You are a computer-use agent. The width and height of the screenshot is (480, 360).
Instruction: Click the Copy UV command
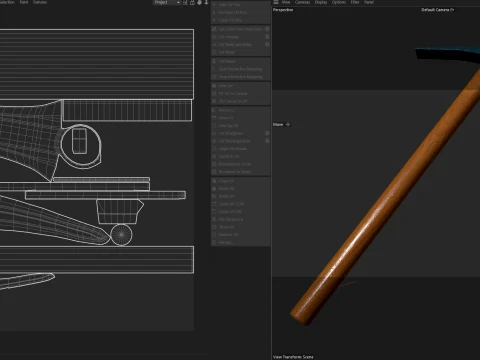coord(240,181)
